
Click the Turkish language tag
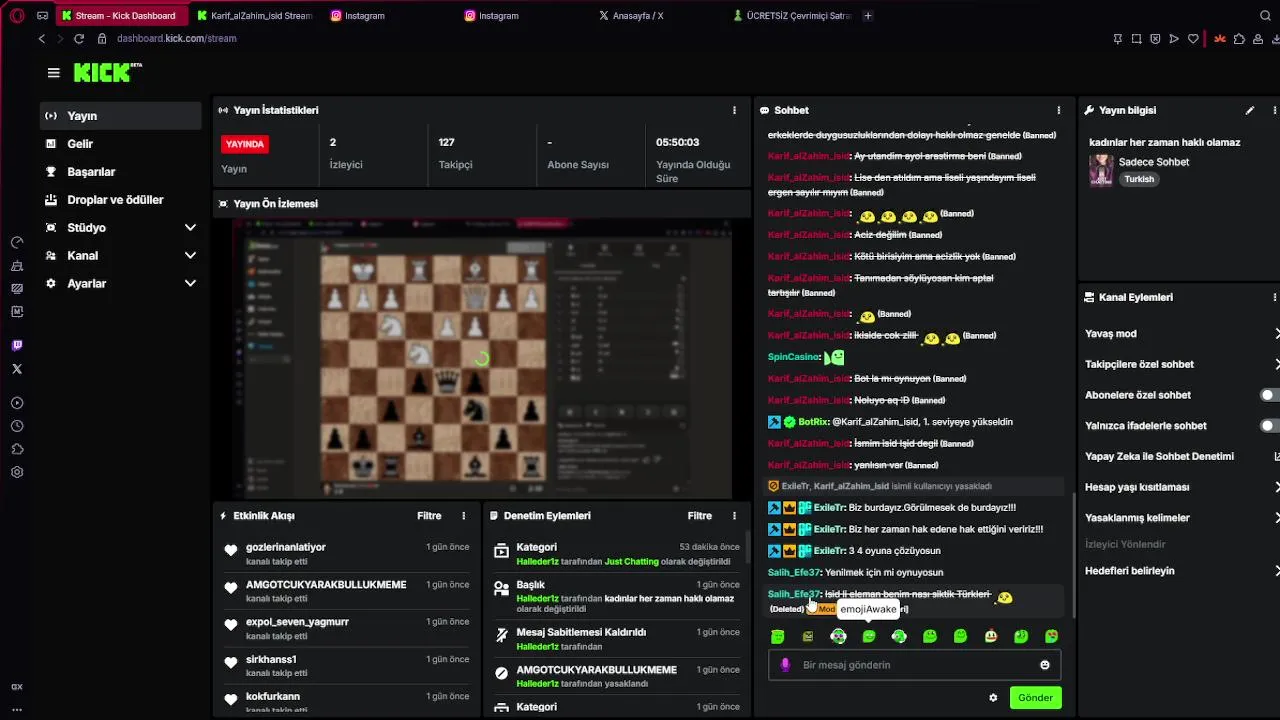[1139, 179]
